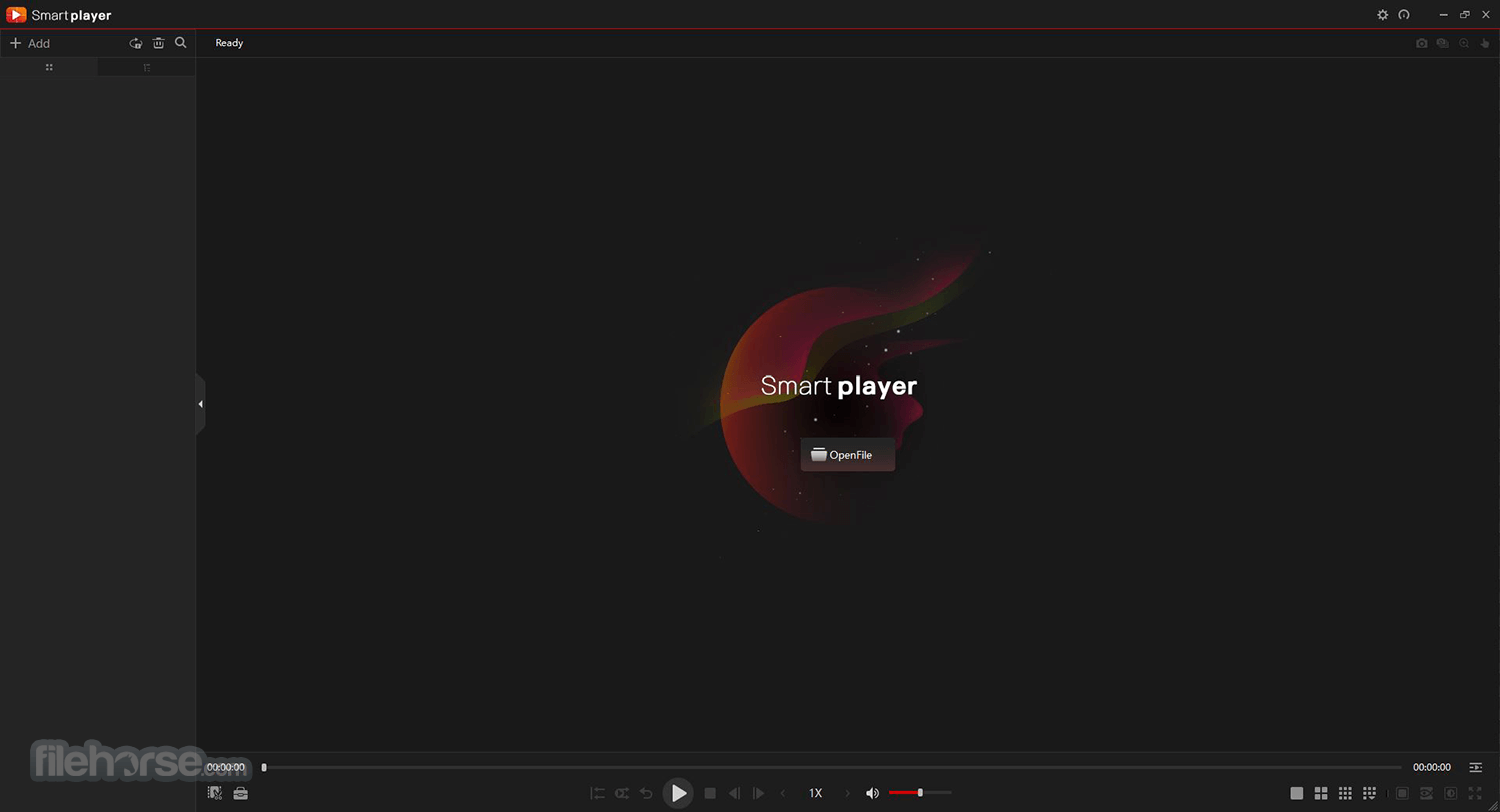1500x812 pixels.
Task: Click the playback order list icon
Action: 597,793
